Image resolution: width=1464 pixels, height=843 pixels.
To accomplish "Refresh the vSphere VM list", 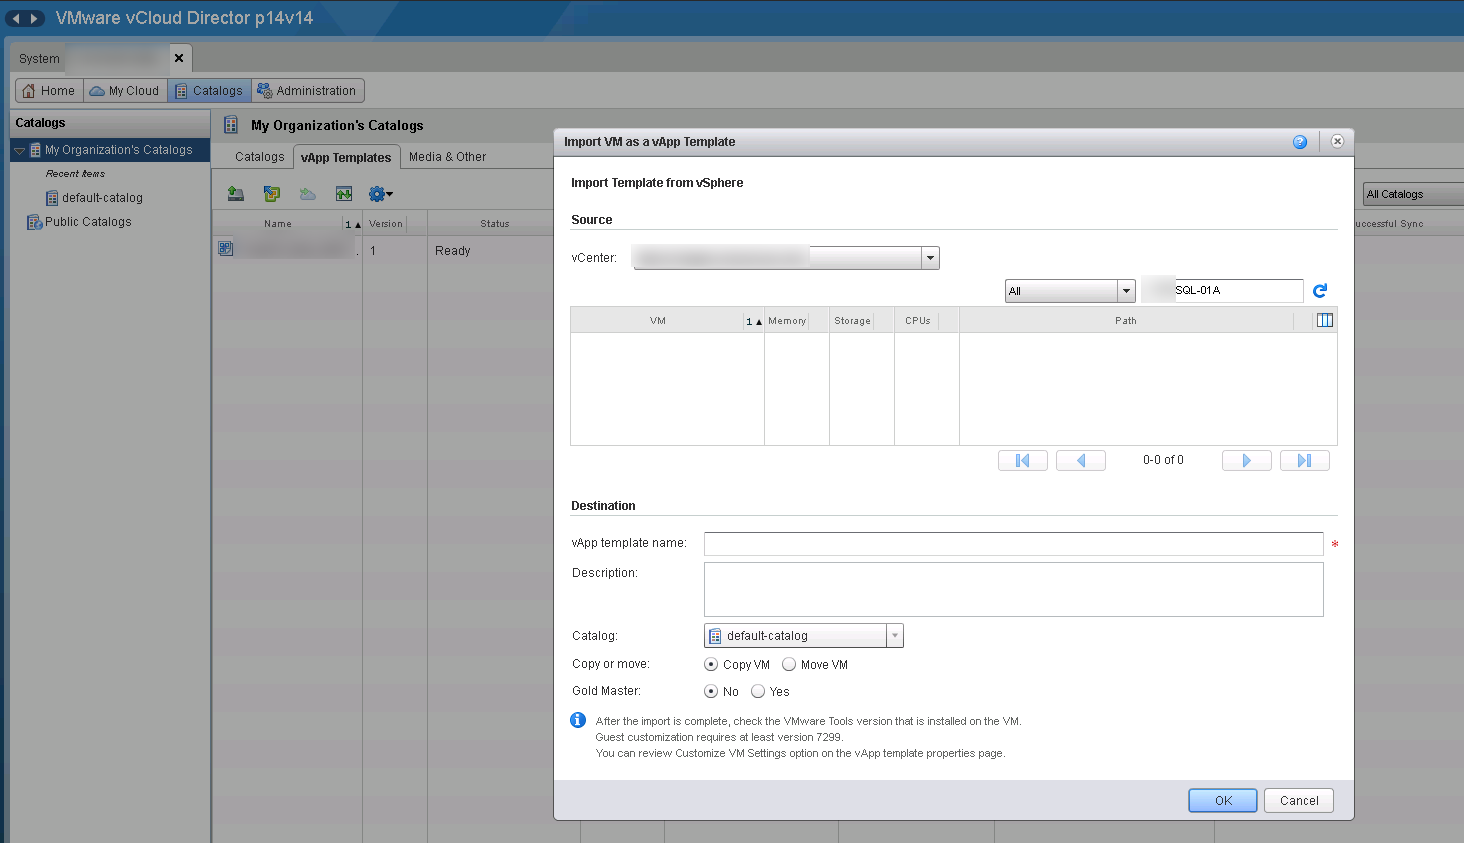I will [x=1319, y=291].
